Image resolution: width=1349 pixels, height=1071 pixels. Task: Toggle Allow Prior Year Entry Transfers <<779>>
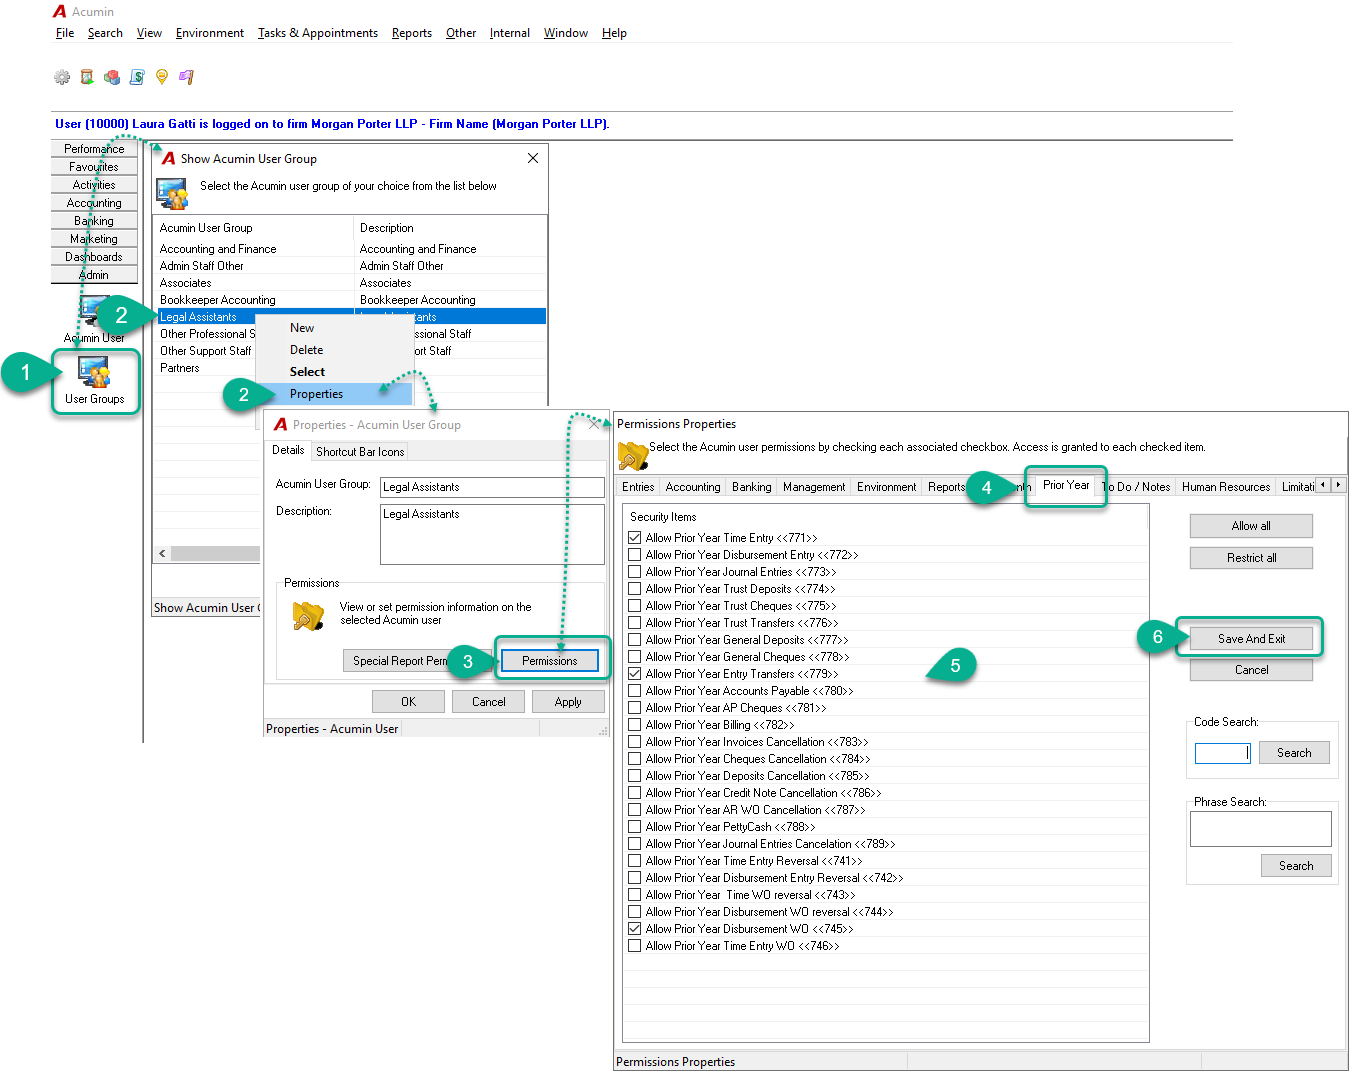point(634,674)
